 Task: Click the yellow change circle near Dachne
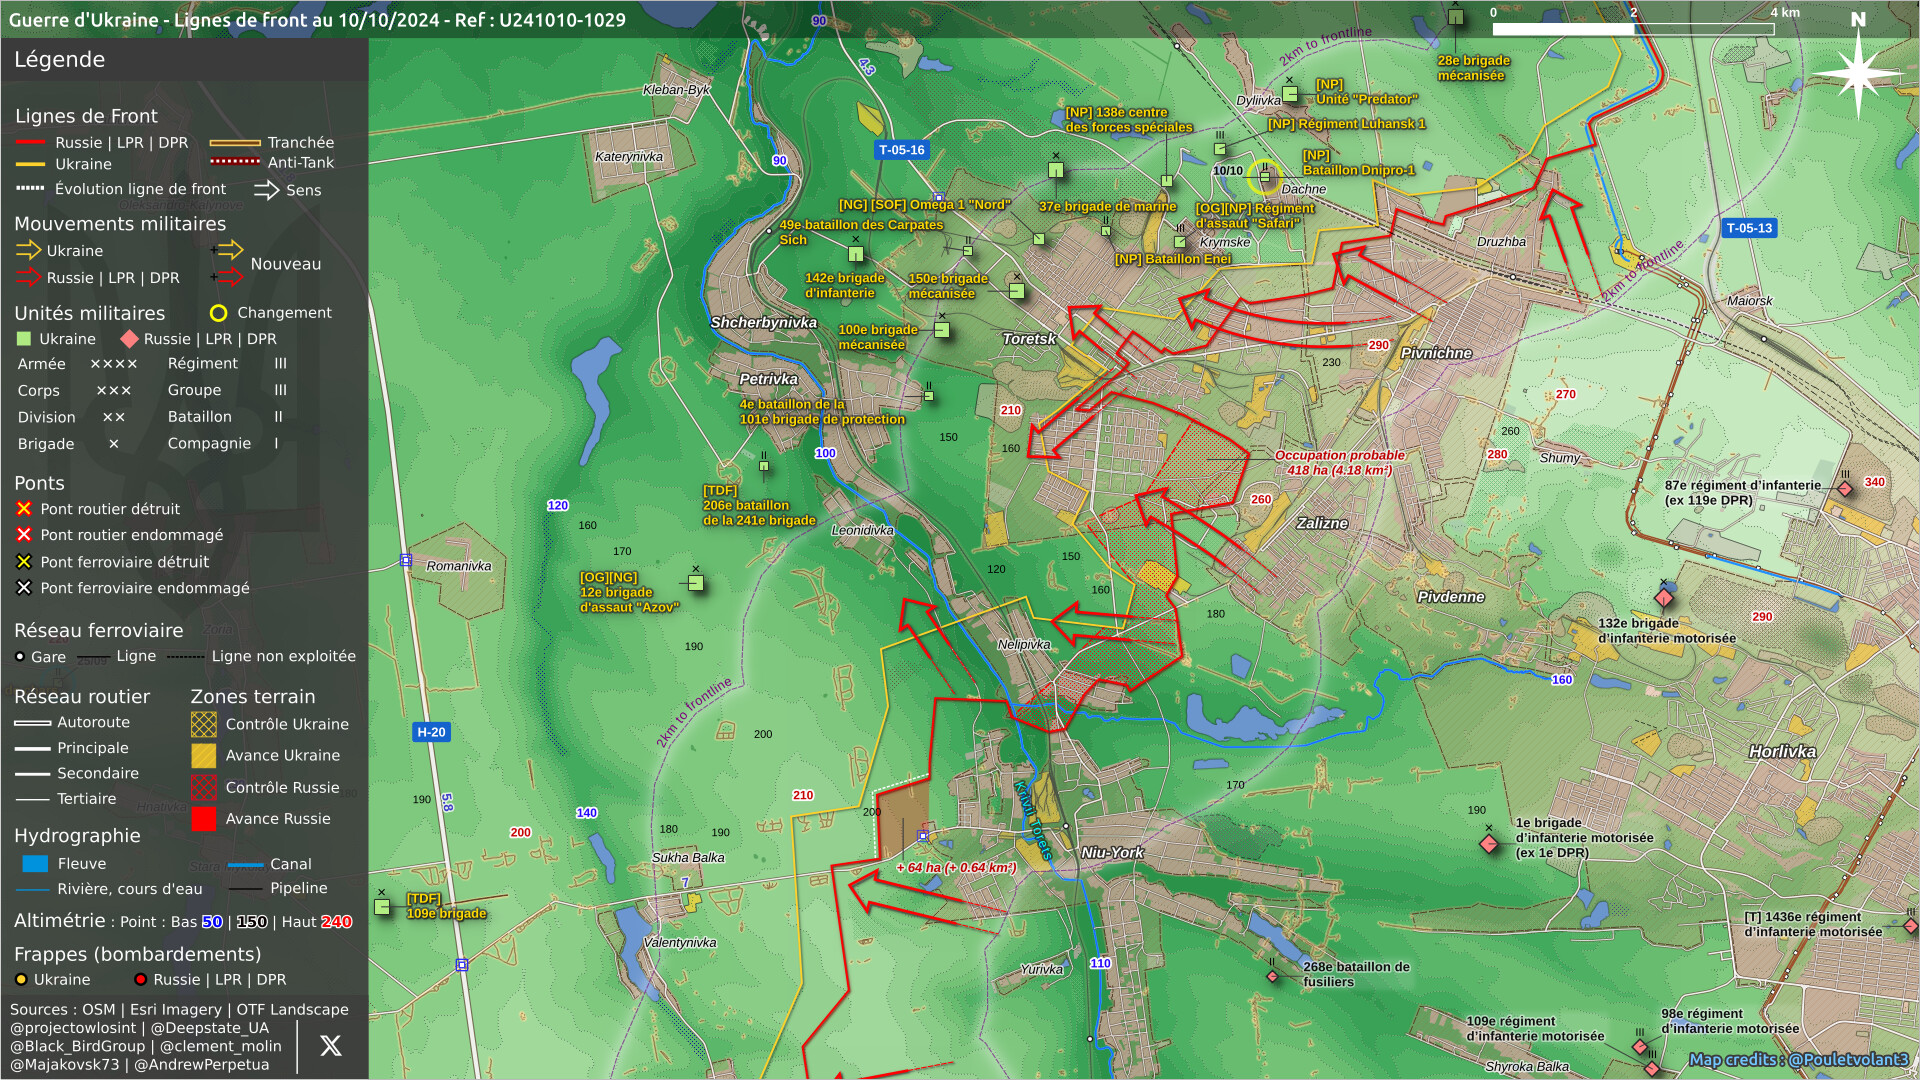point(1264,177)
